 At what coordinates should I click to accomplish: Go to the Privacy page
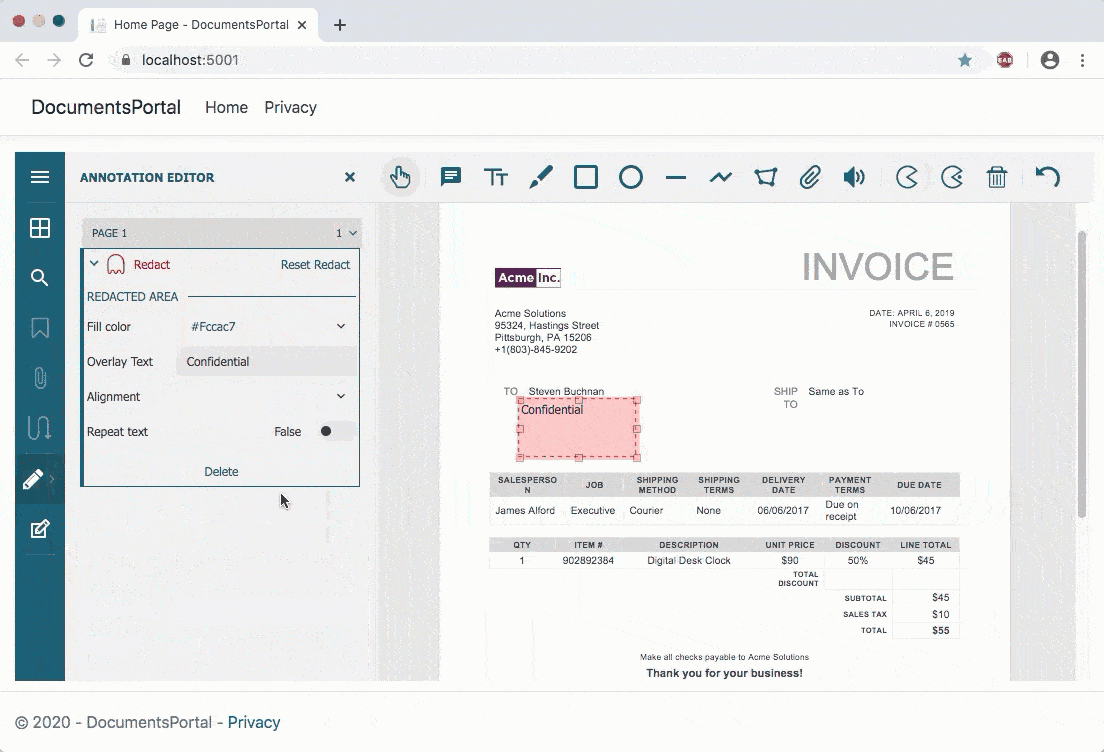[290, 107]
